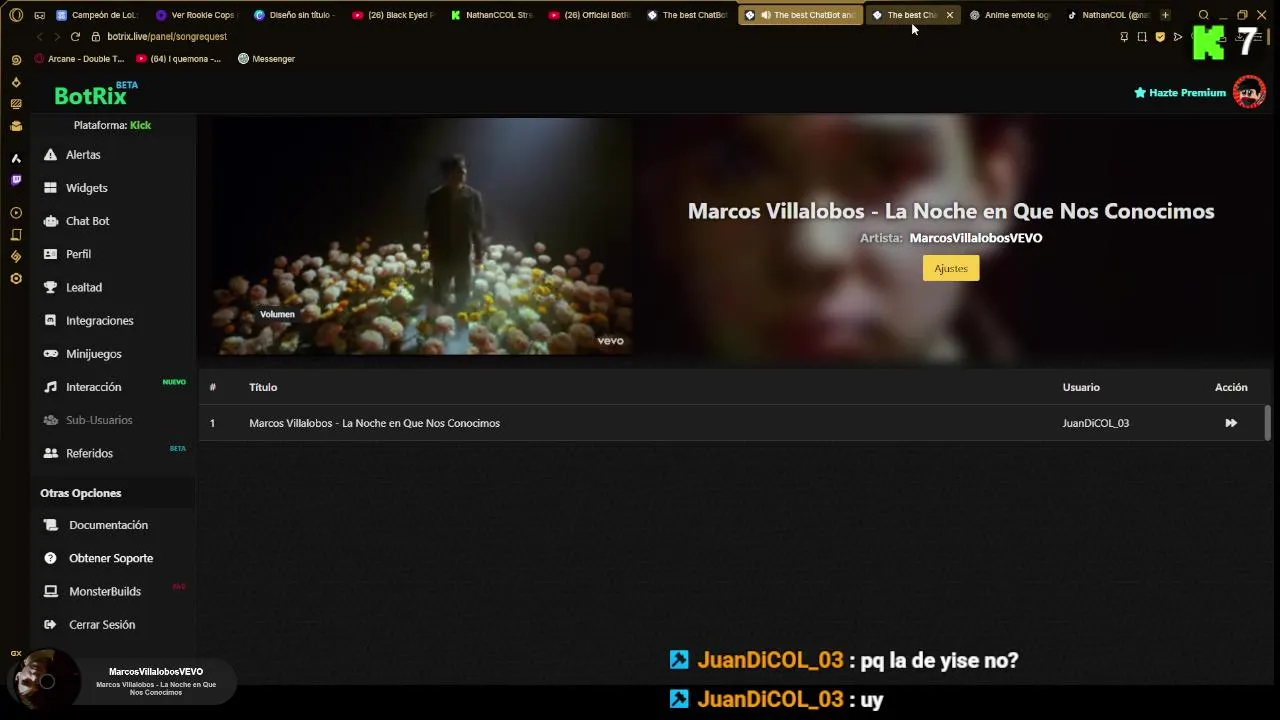Reload the page with the refresh icon
Viewport: 1280px width, 720px height.
tap(75, 36)
